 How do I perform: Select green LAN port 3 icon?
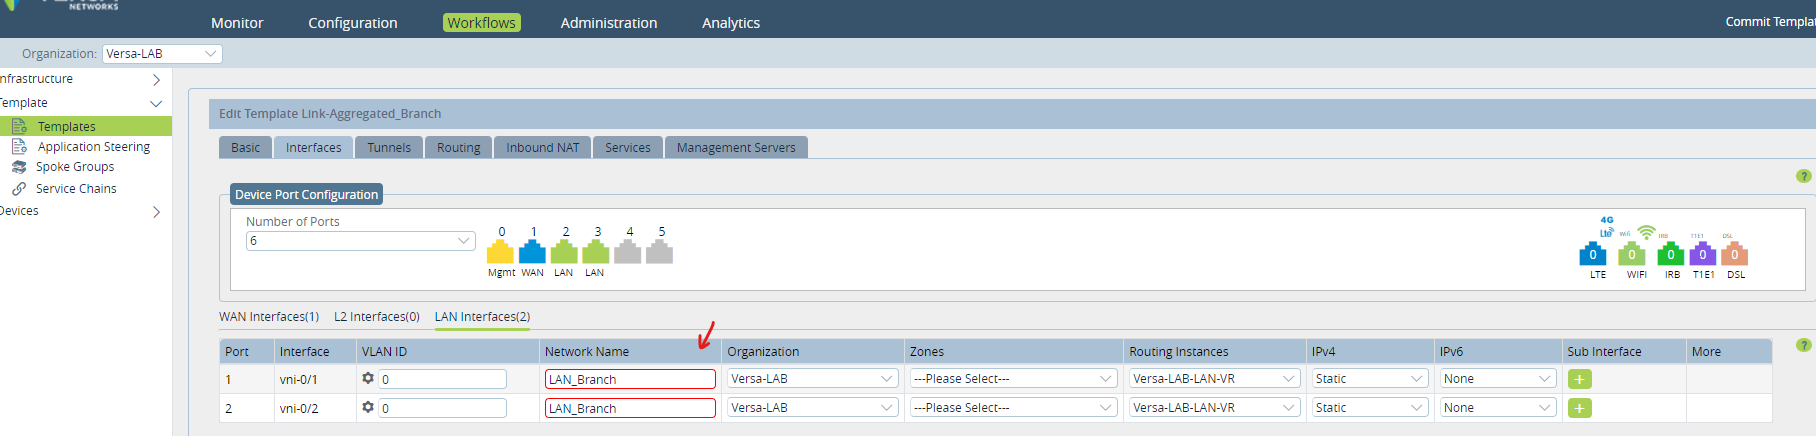(596, 252)
